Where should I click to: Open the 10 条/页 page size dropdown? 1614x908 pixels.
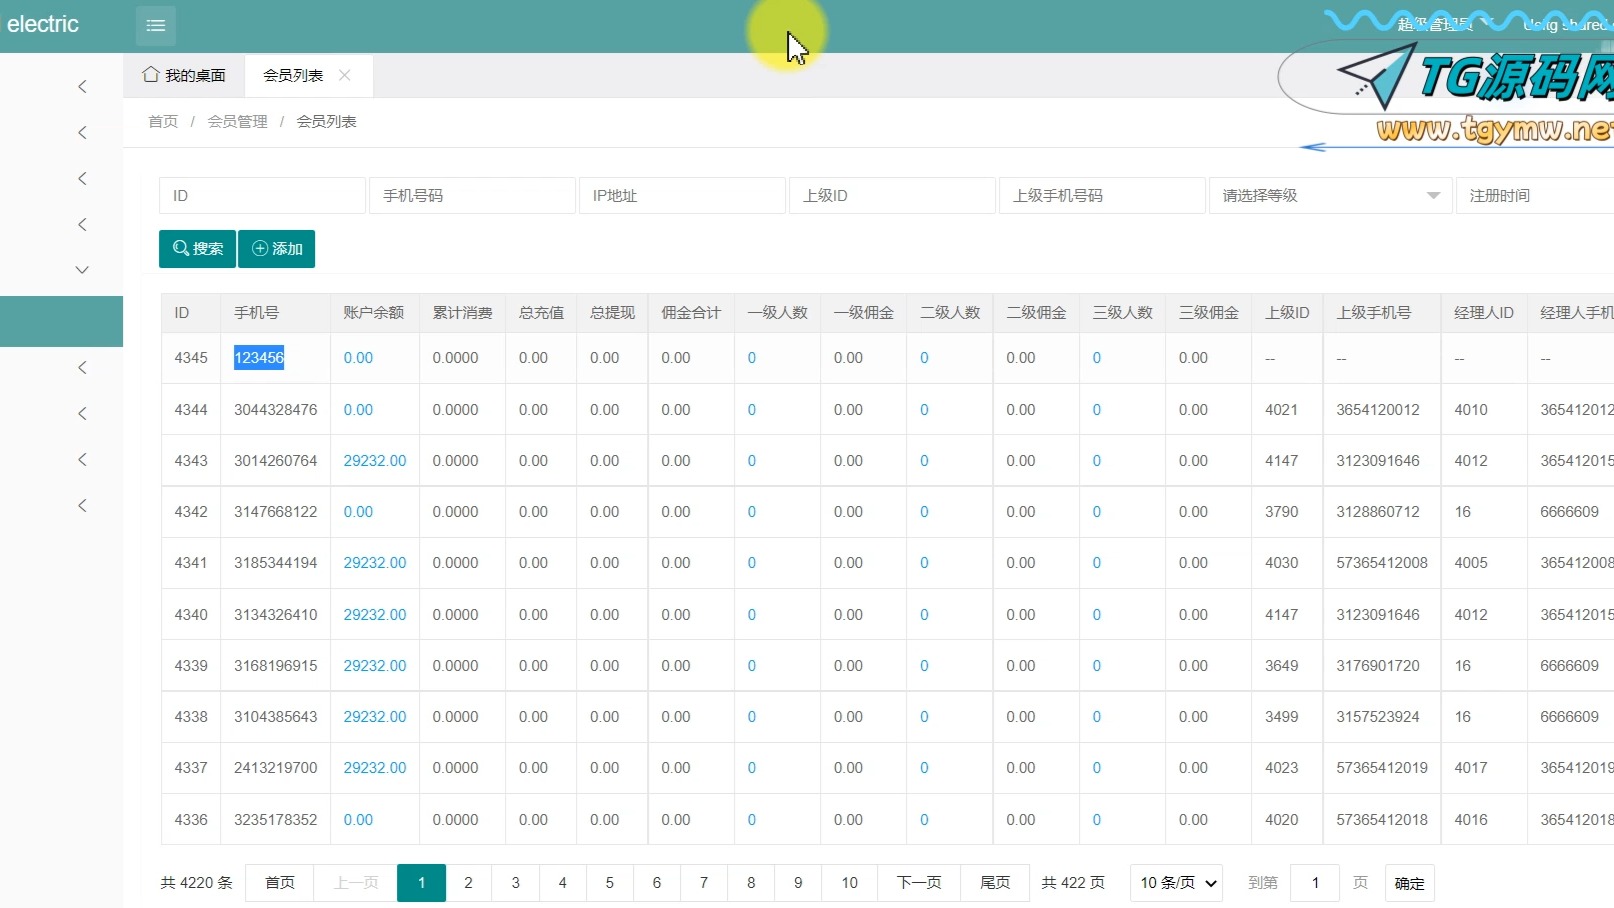tap(1177, 883)
